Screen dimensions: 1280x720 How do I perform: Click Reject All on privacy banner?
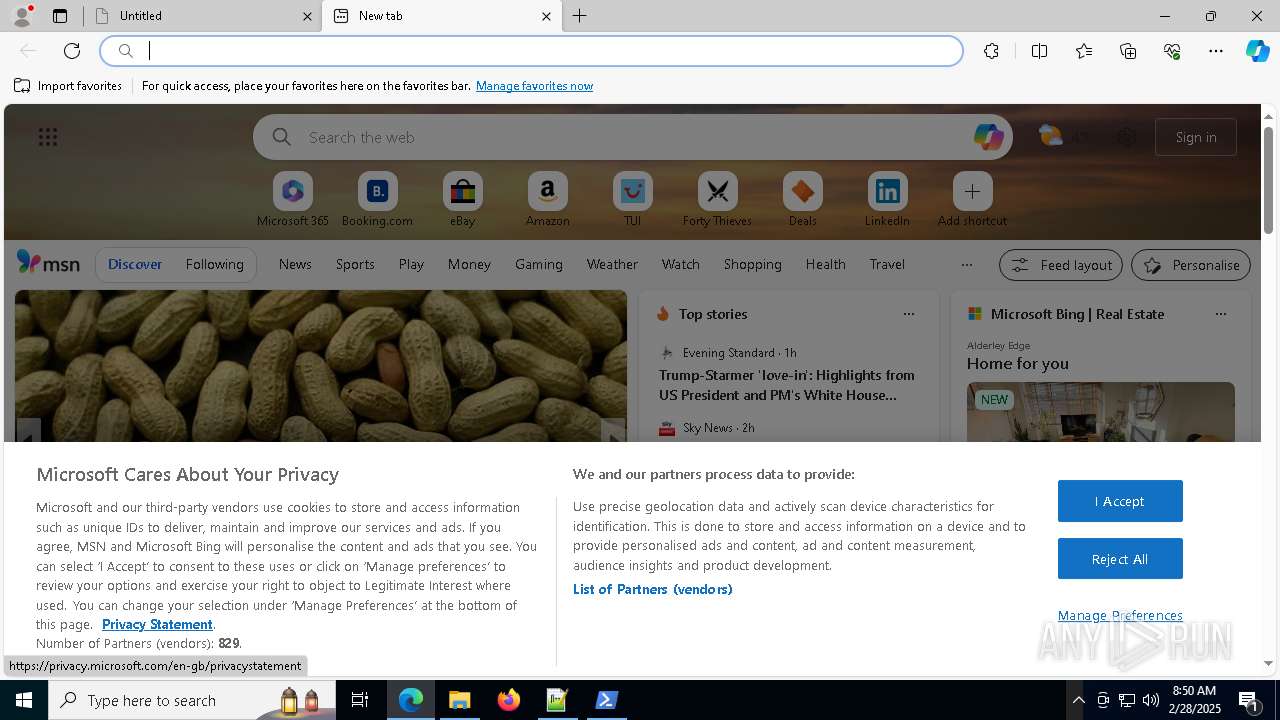point(1120,559)
